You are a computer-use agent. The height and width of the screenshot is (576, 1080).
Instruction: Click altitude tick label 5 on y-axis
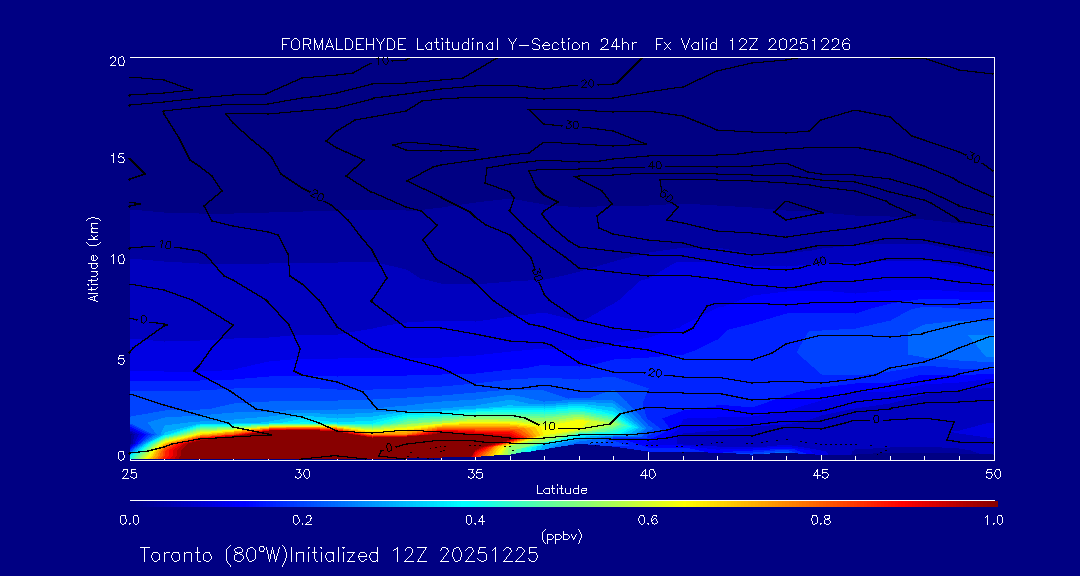pyautogui.click(x=119, y=359)
